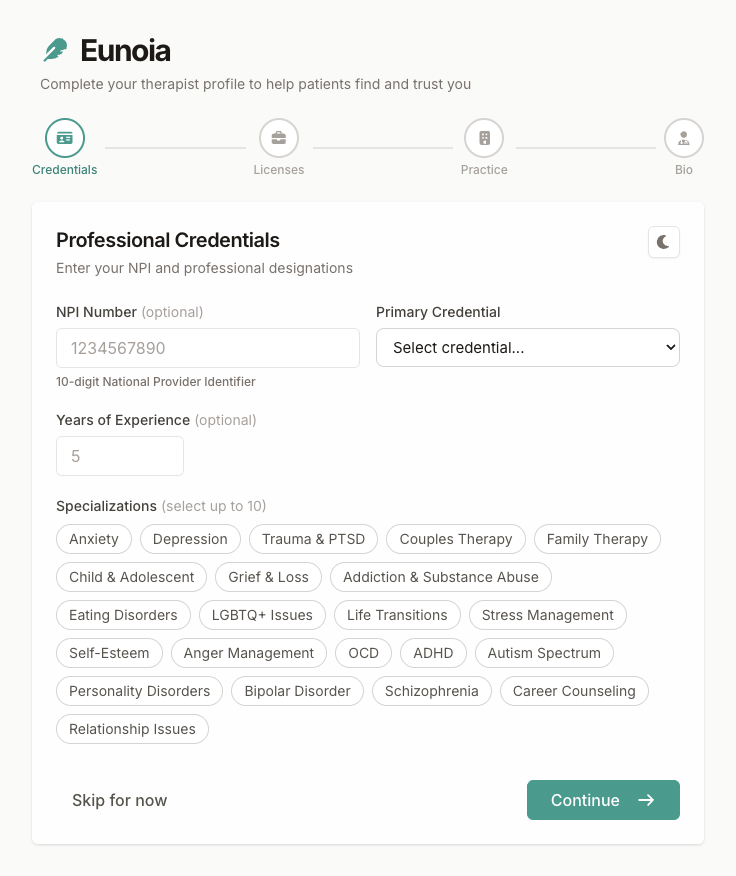Click the Practice step label
The image size is (736, 876).
pyautogui.click(x=484, y=170)
